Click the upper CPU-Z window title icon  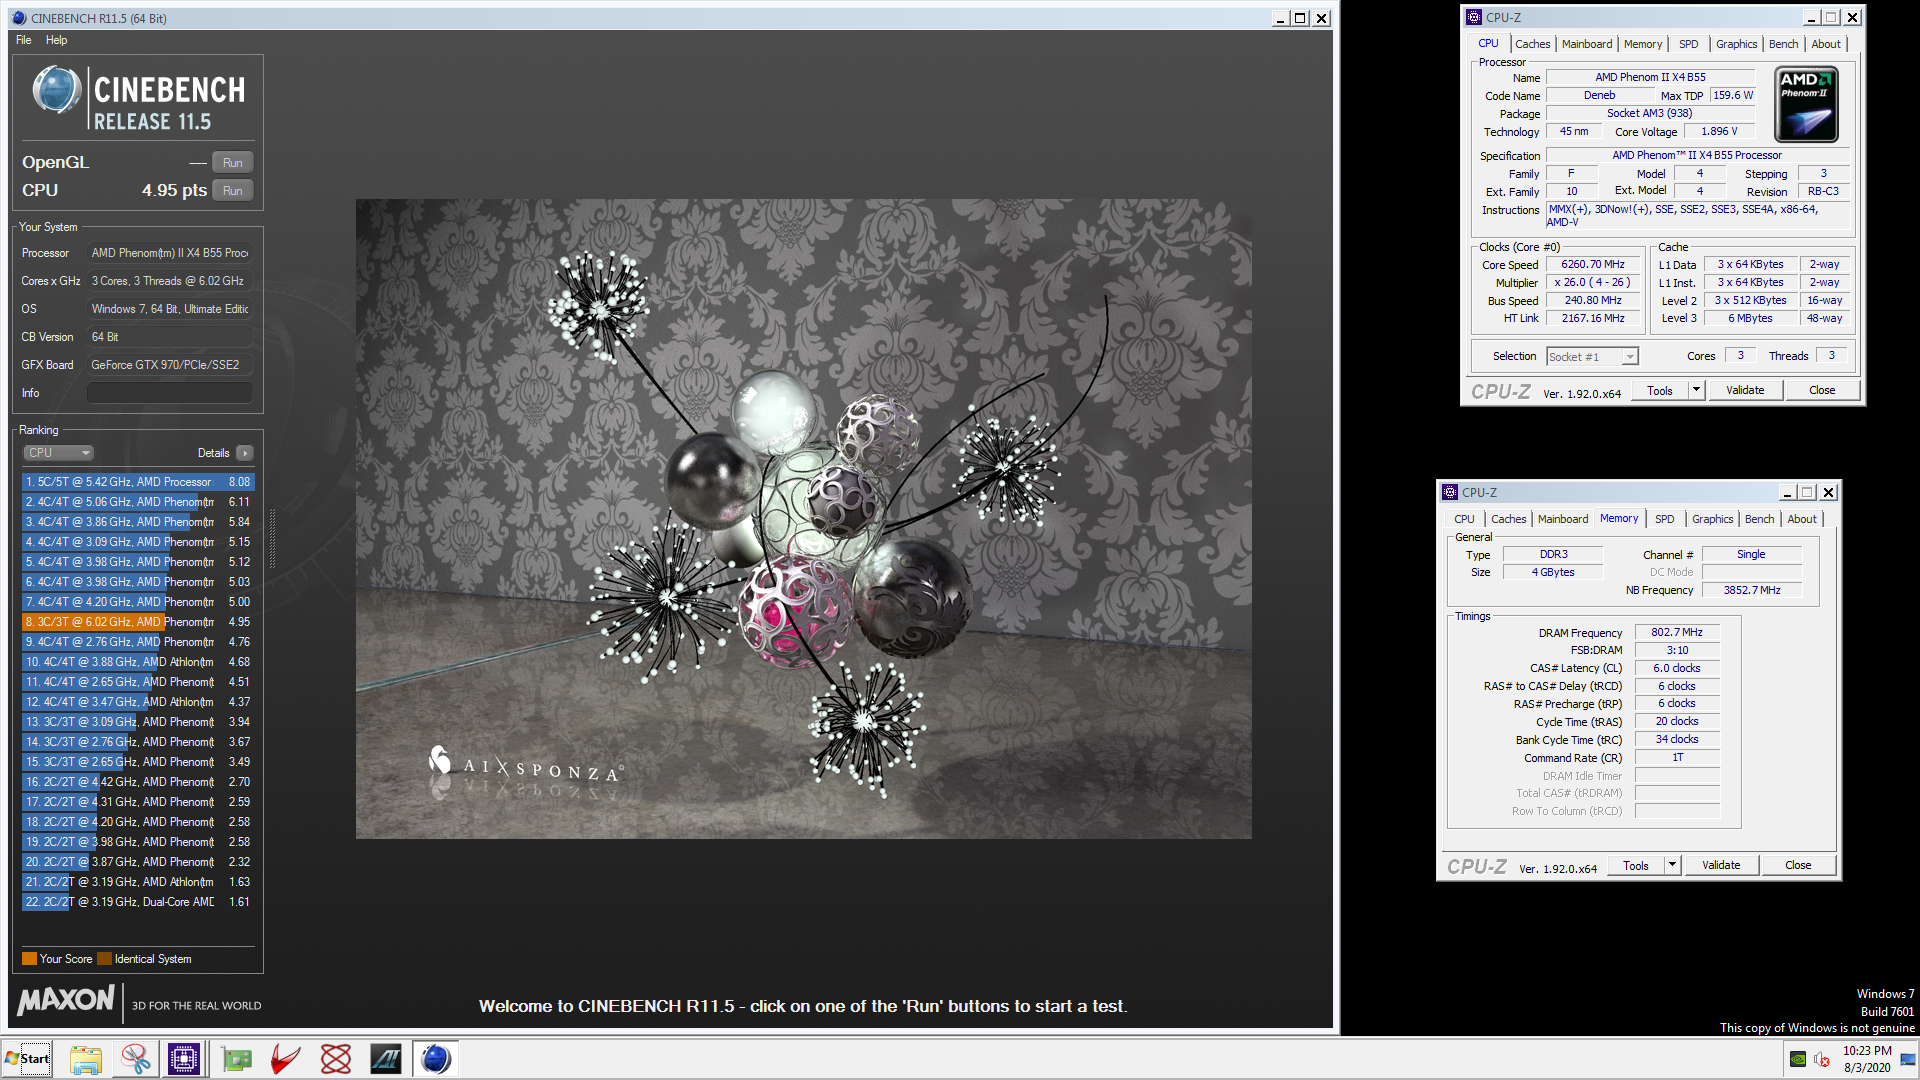[1473, 17]
